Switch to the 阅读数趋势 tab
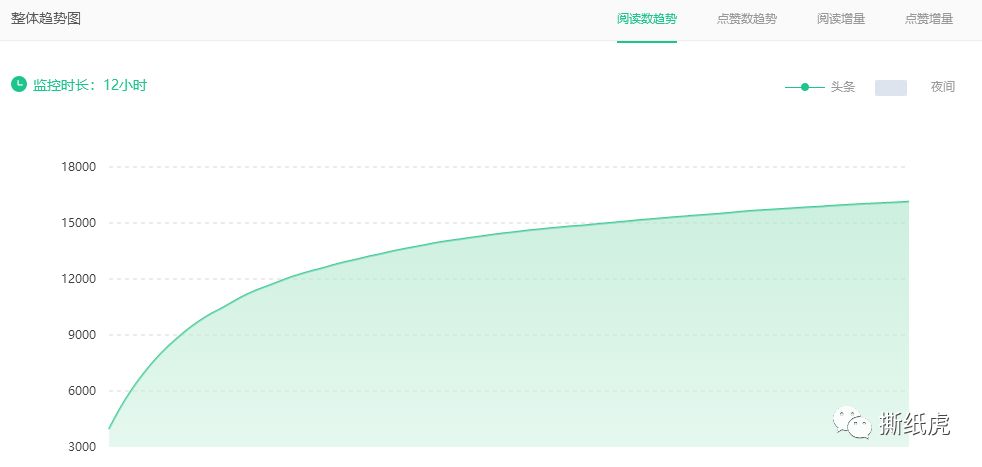The width and height of the screenshot is (982, 467). (646, 19)
